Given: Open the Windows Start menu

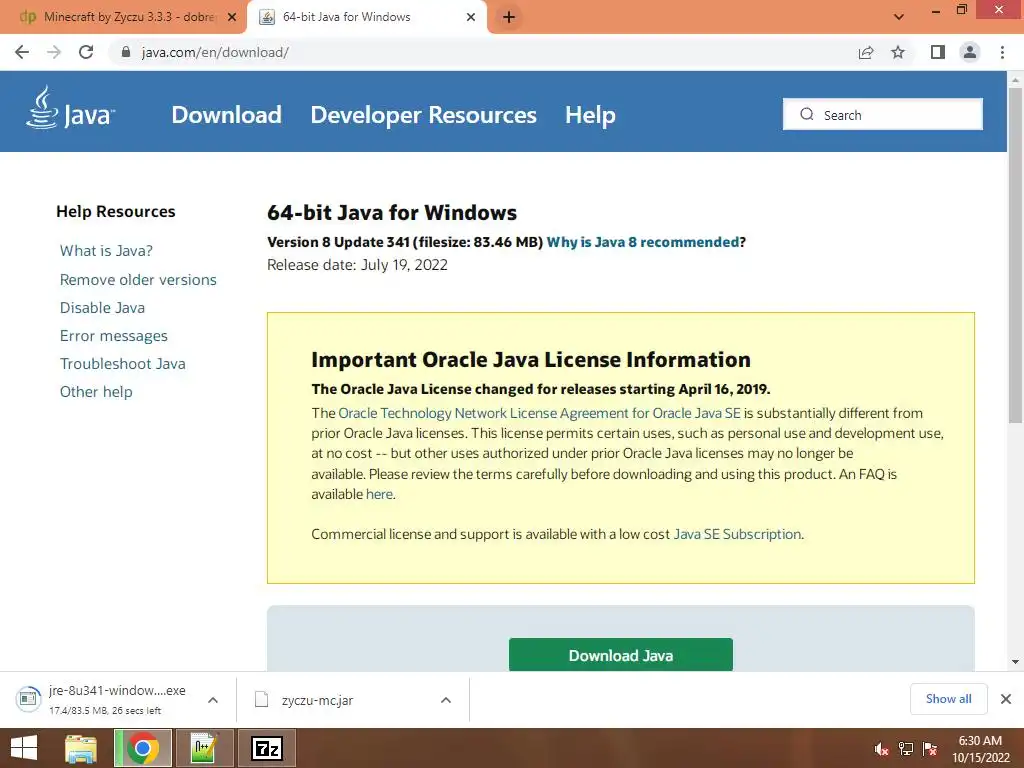Looking at the screenshot, I should point(24,748).
